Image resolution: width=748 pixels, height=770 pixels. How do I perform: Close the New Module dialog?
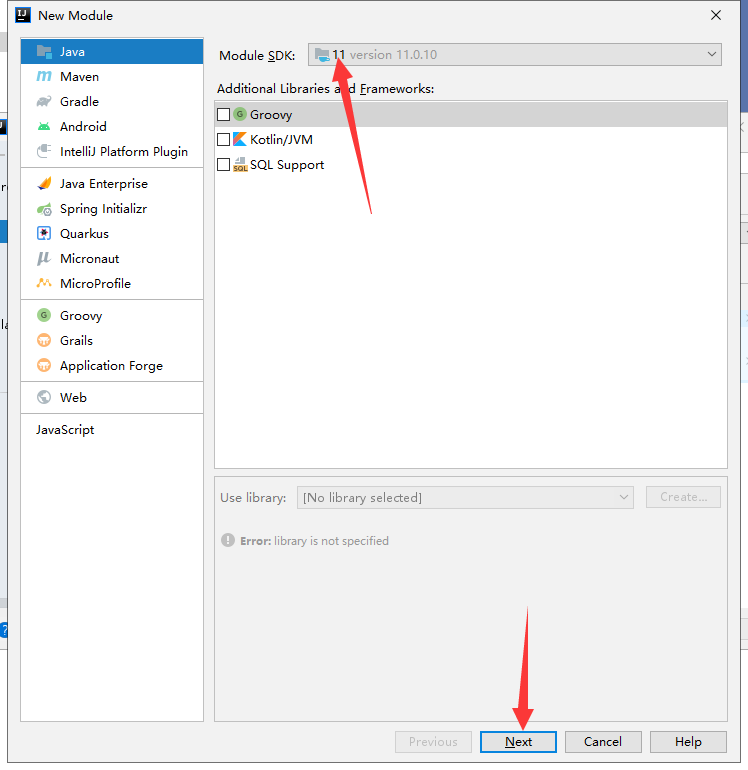pos(716,15)
